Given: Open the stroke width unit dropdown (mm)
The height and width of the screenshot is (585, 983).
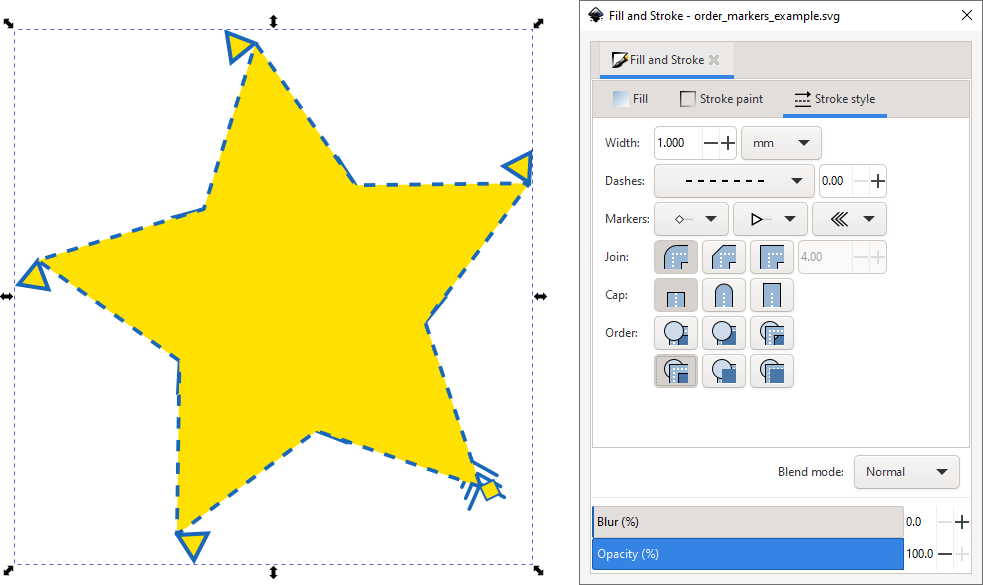Looking at the screenshot, I should (781, 143).
